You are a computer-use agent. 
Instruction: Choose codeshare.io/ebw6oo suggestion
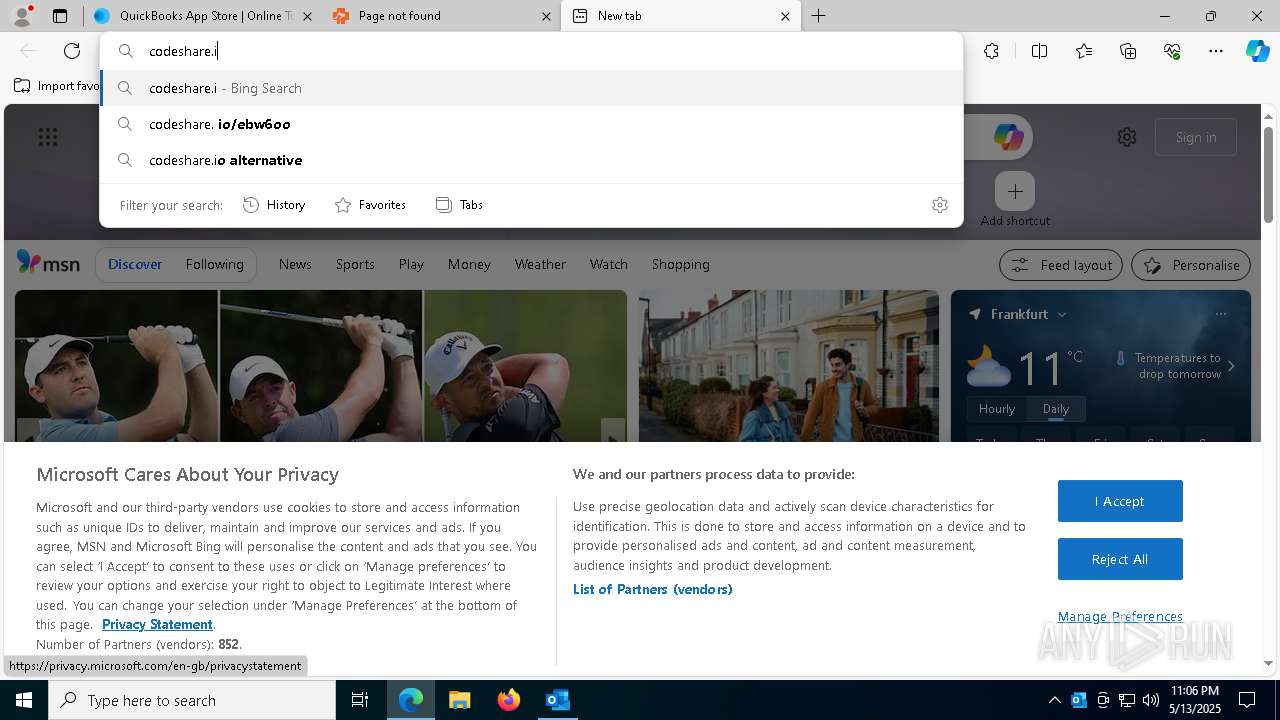(x=531, y=124)
